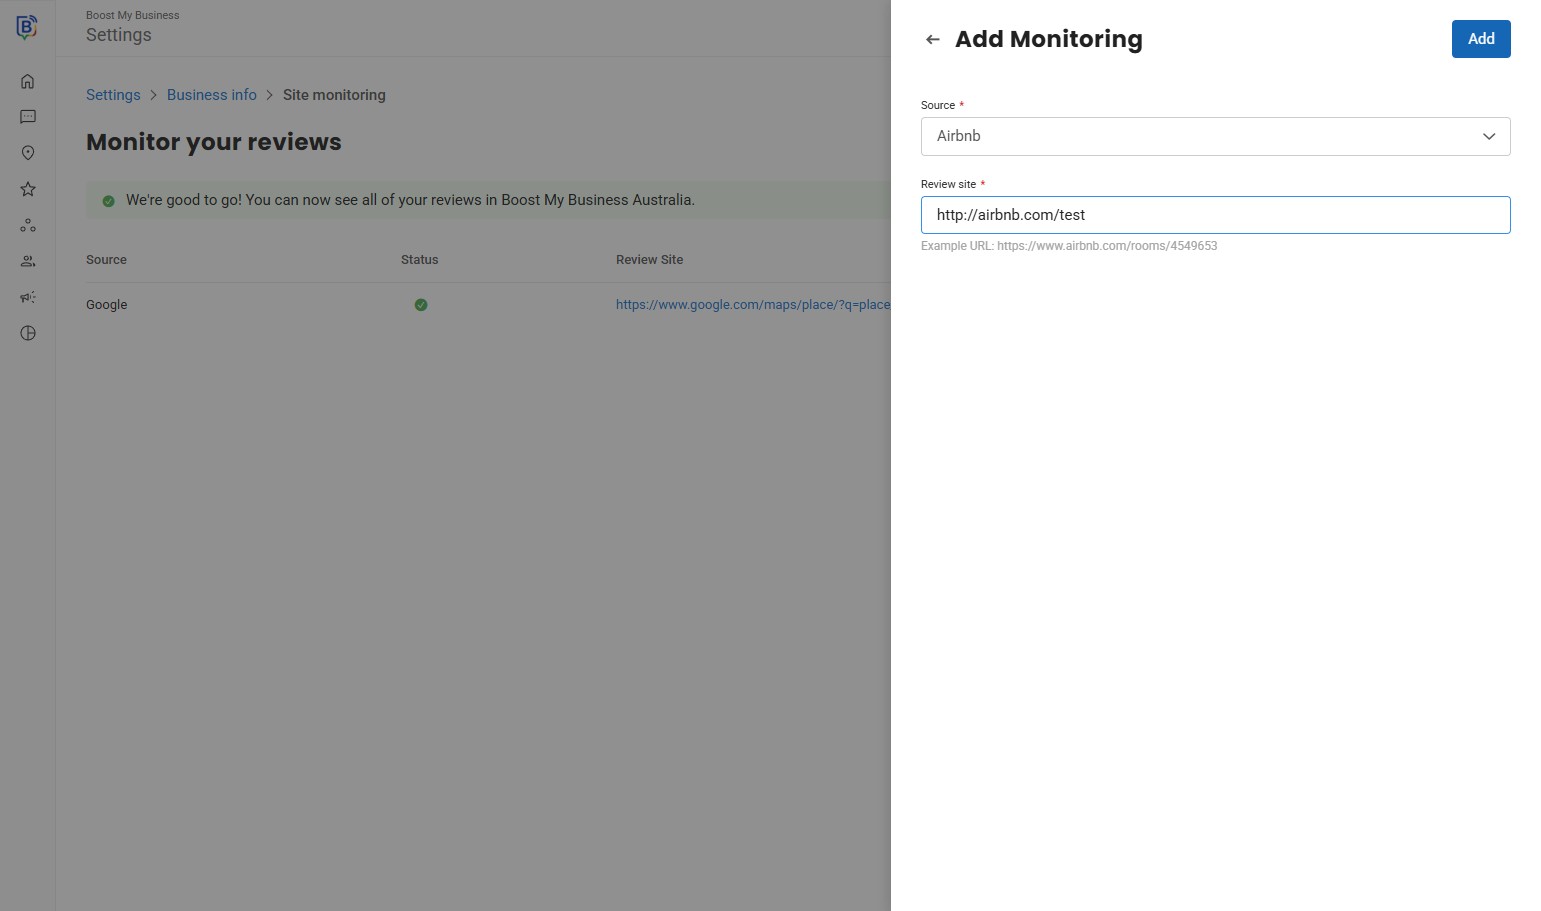
Task: Open the location pin icon in sidebar
Action: pos(28,153)
